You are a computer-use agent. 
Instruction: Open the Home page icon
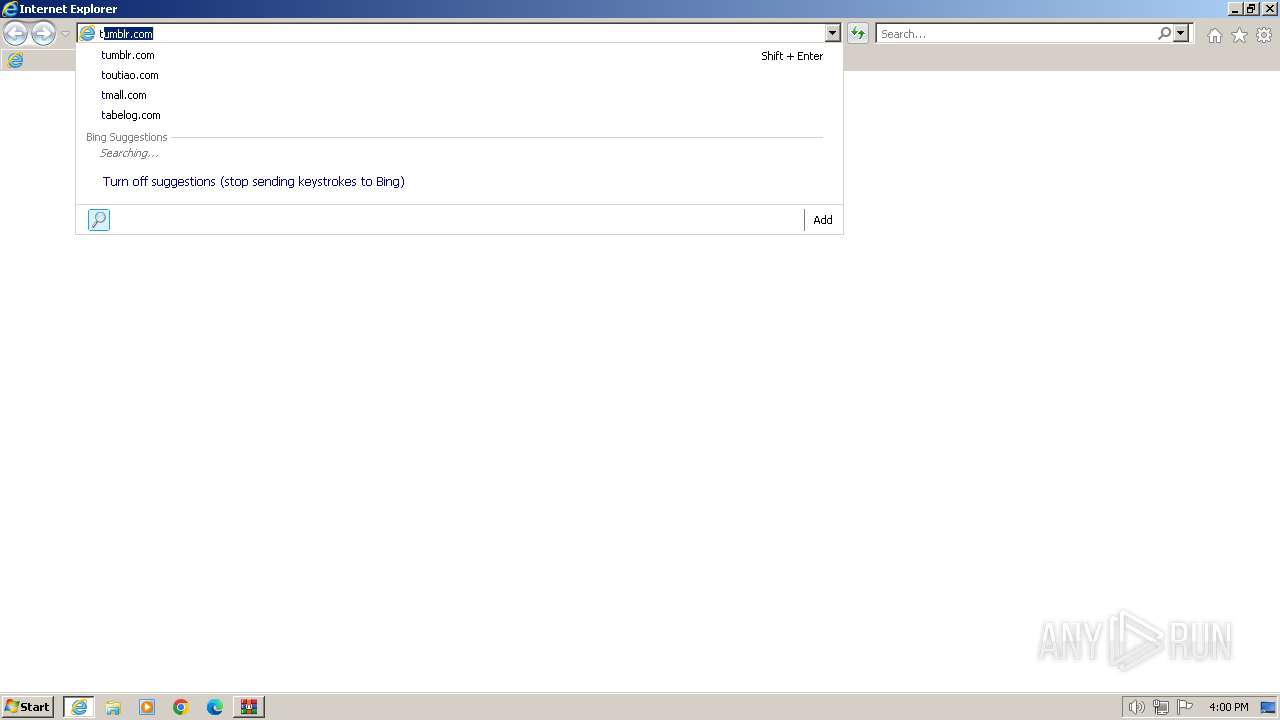click(x=1214, y=35)
